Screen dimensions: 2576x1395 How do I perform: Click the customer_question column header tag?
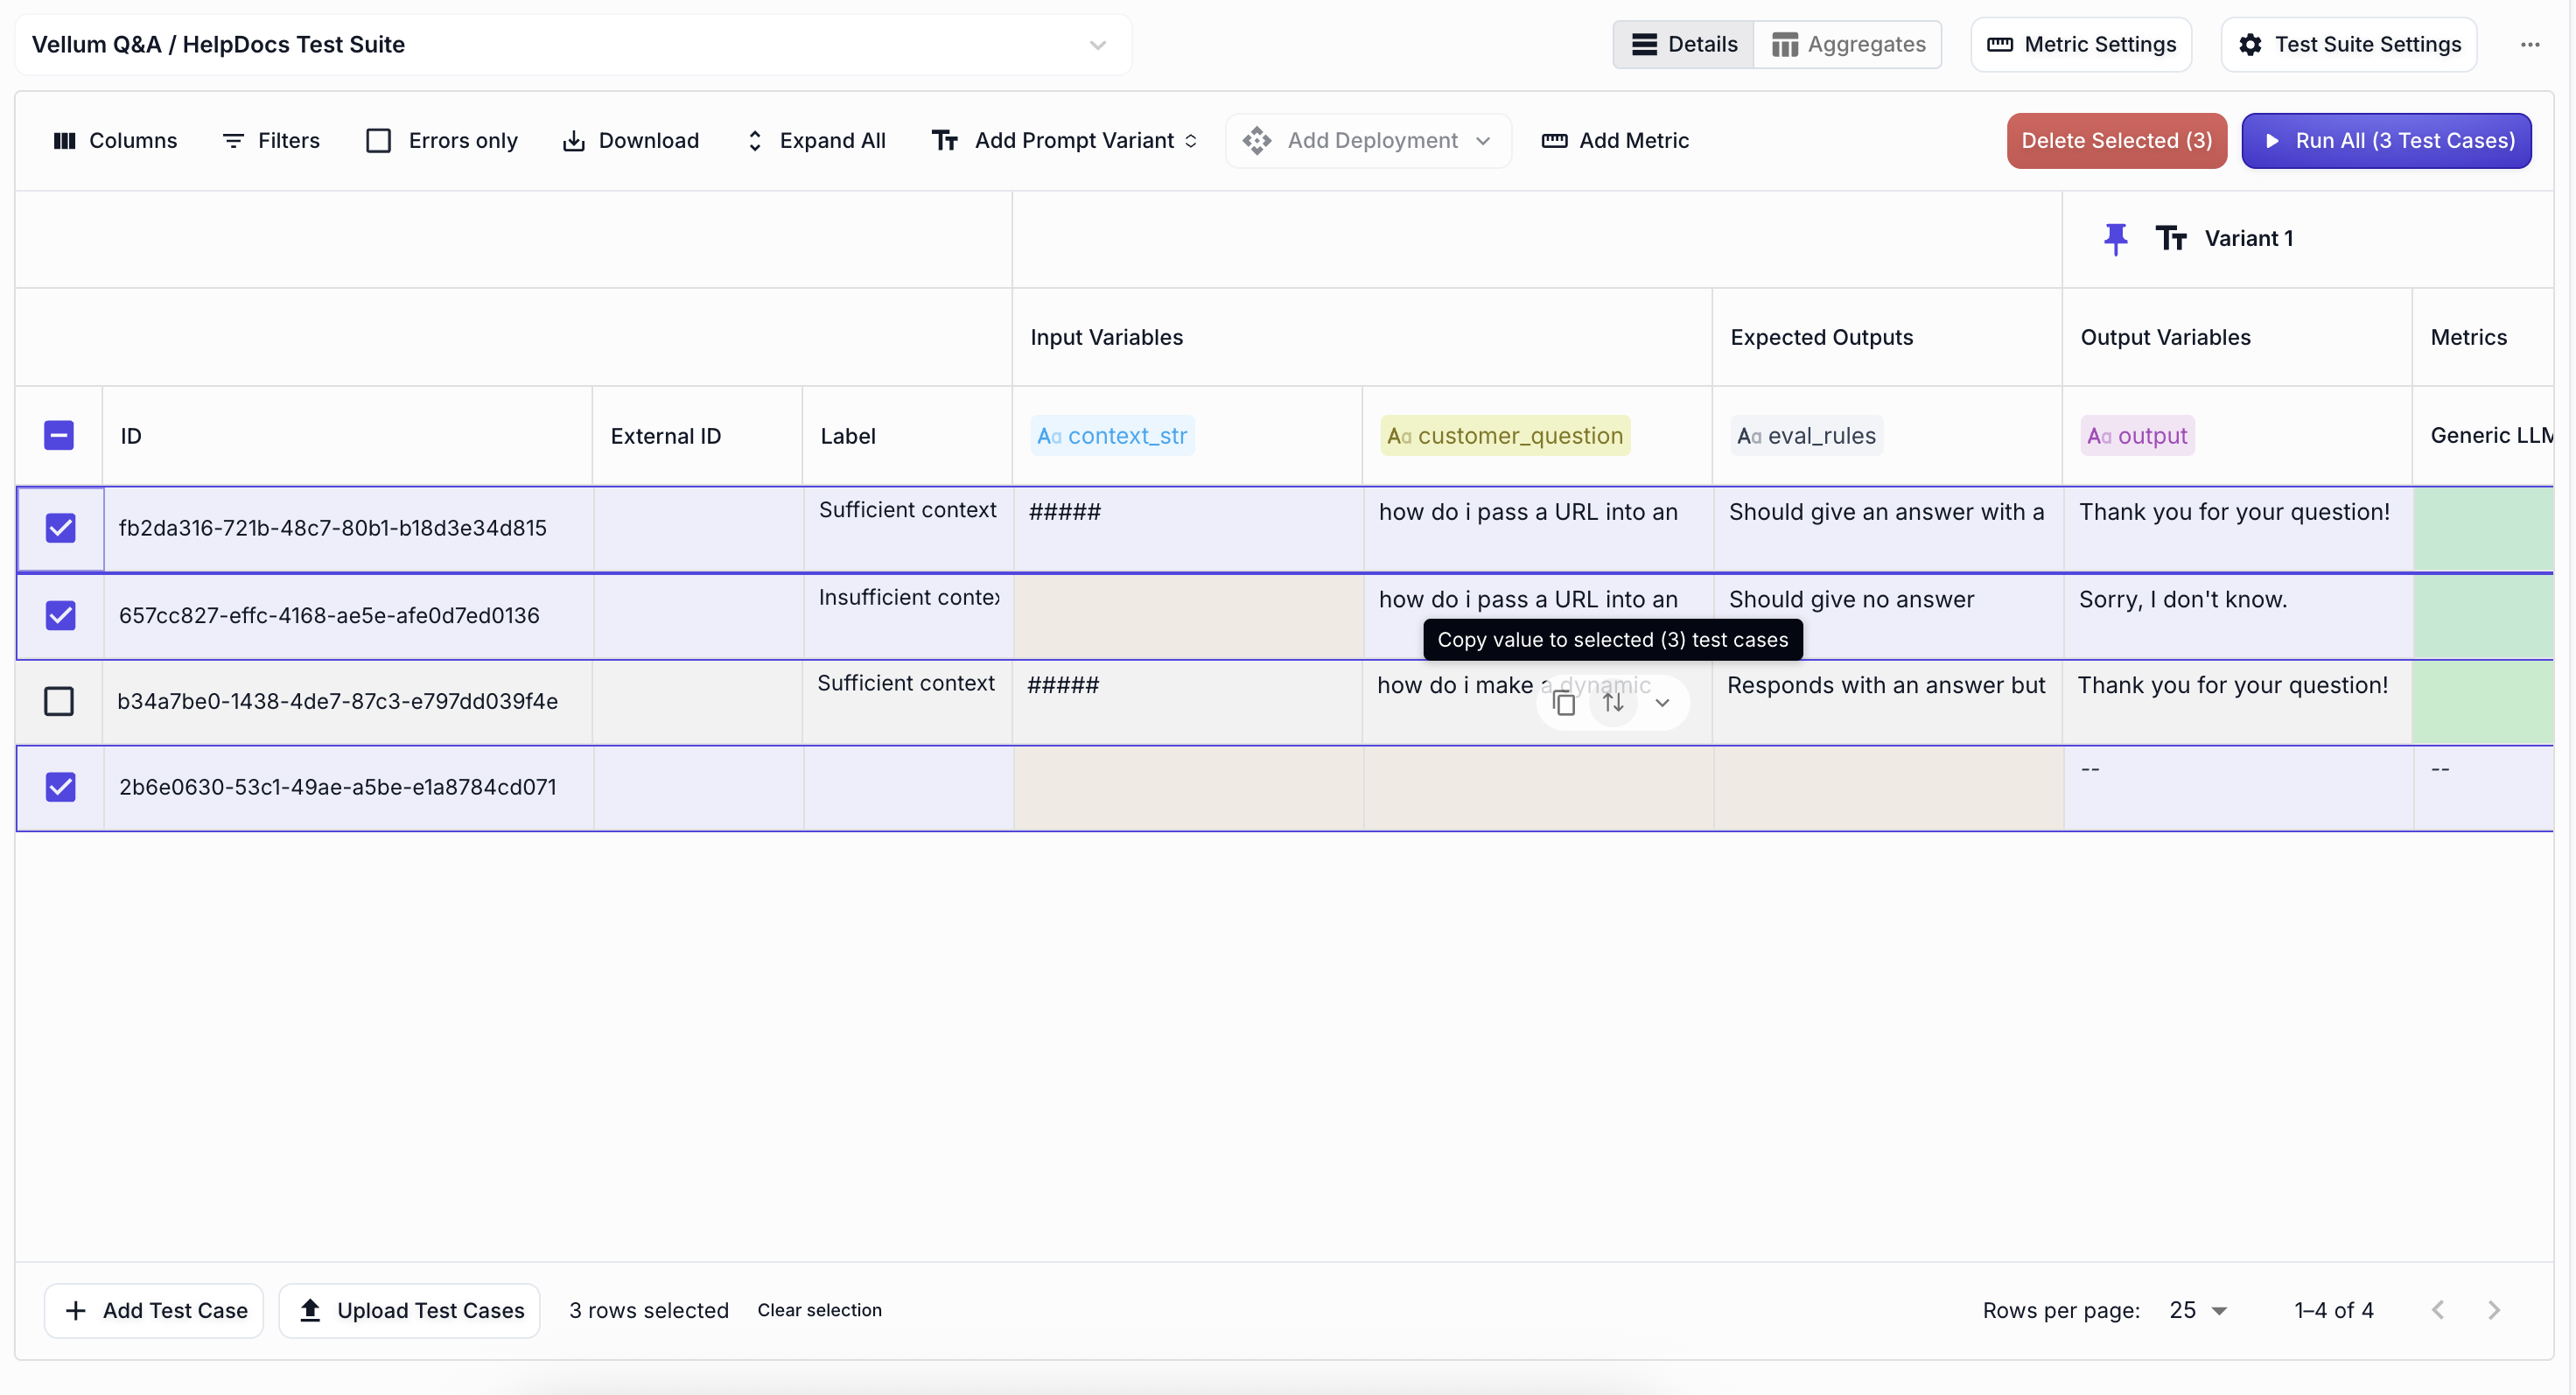pos(1505,435)
